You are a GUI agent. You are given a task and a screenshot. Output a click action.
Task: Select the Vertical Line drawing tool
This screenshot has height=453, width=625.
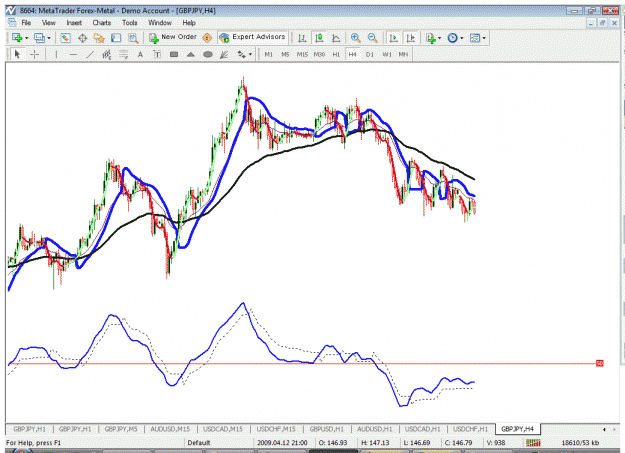(56, 54)
